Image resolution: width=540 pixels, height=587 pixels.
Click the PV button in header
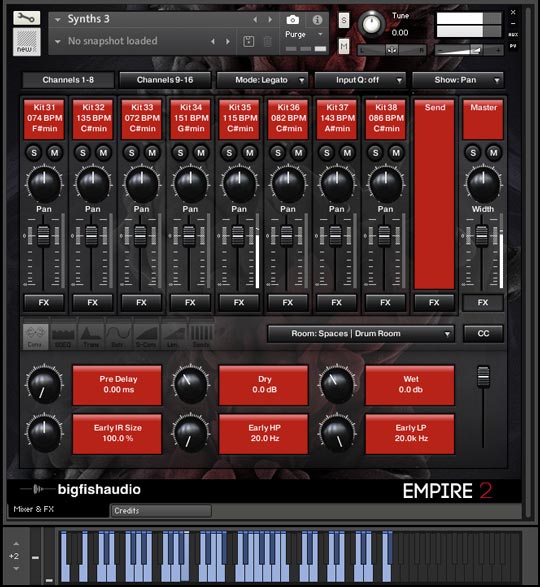[513, 46]
